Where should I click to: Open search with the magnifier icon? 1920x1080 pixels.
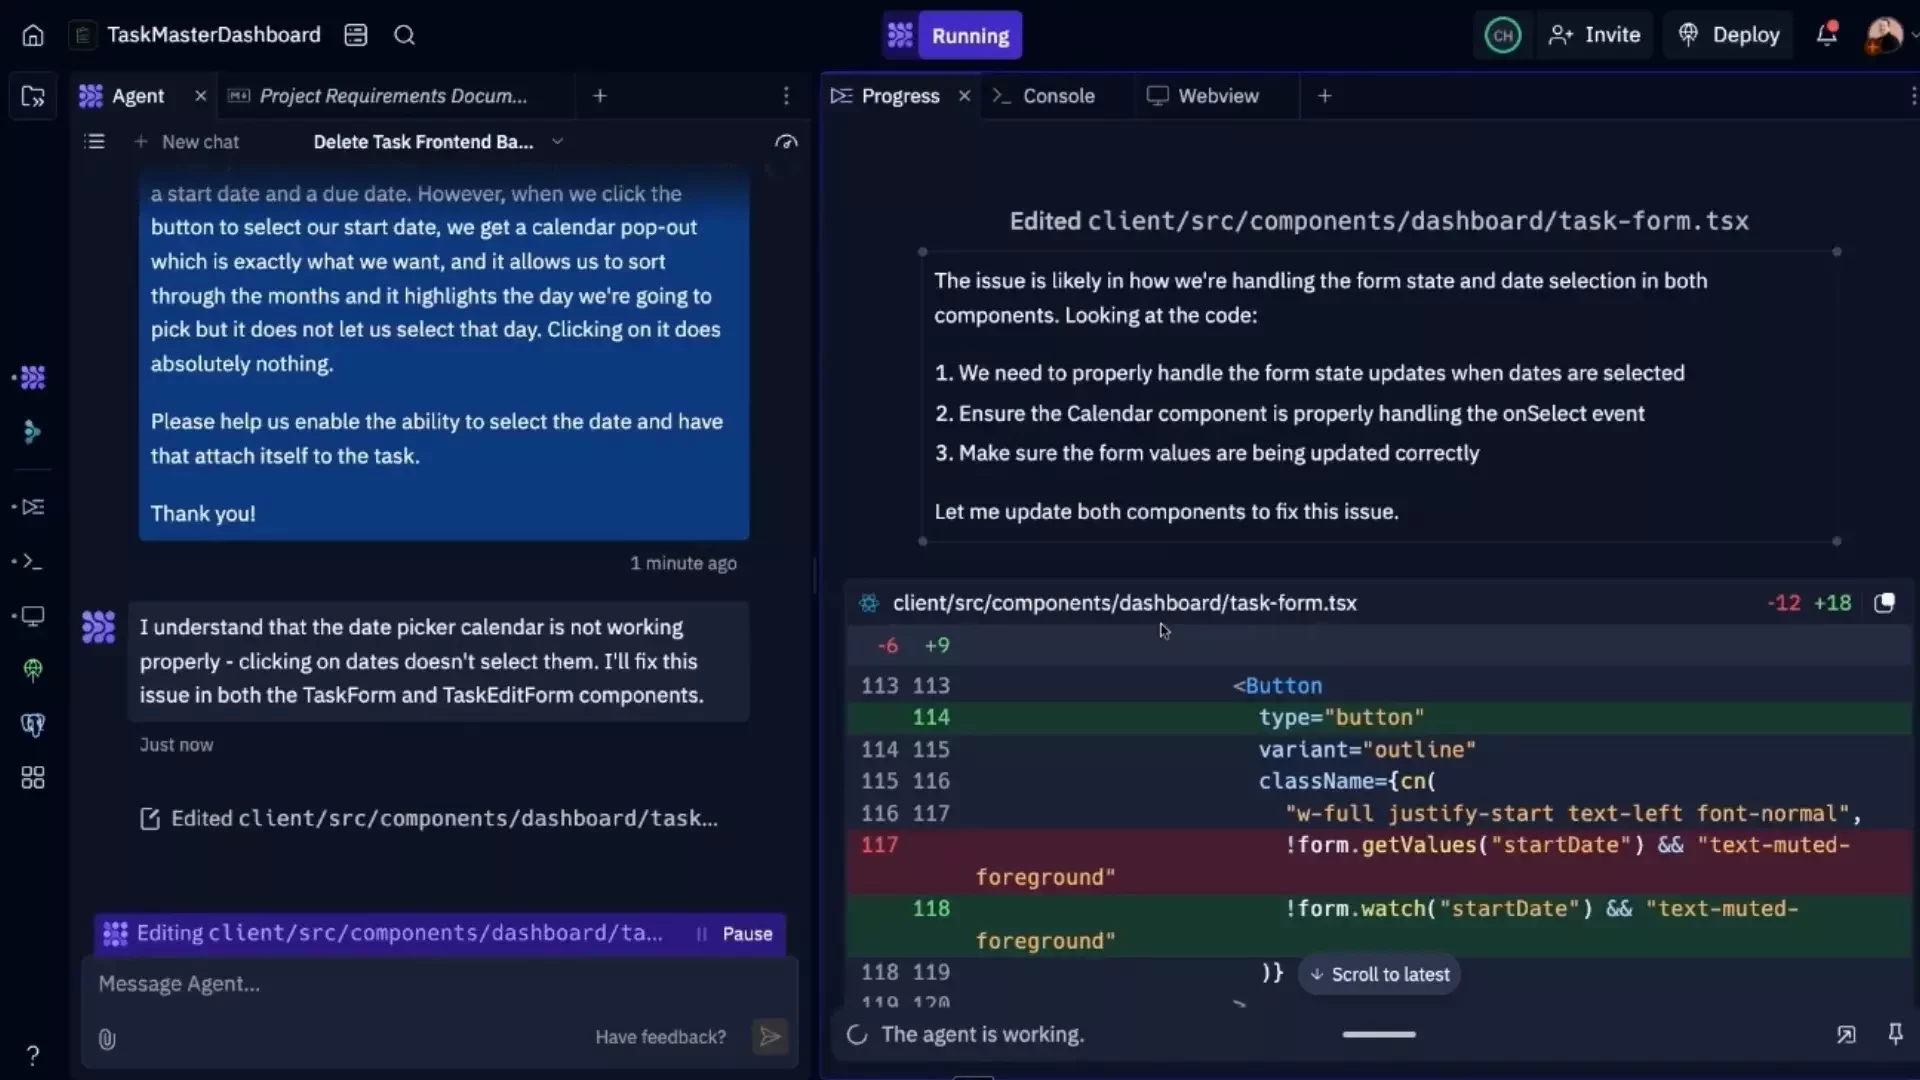click(x=404, y=34)
